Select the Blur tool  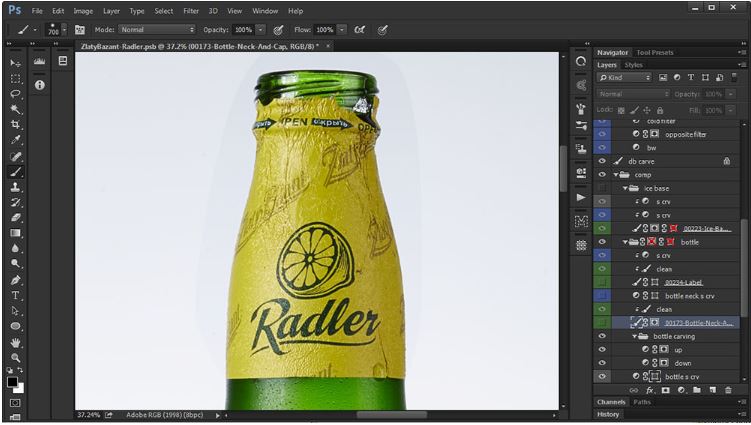pyautogui.click(x=15, y=248)
